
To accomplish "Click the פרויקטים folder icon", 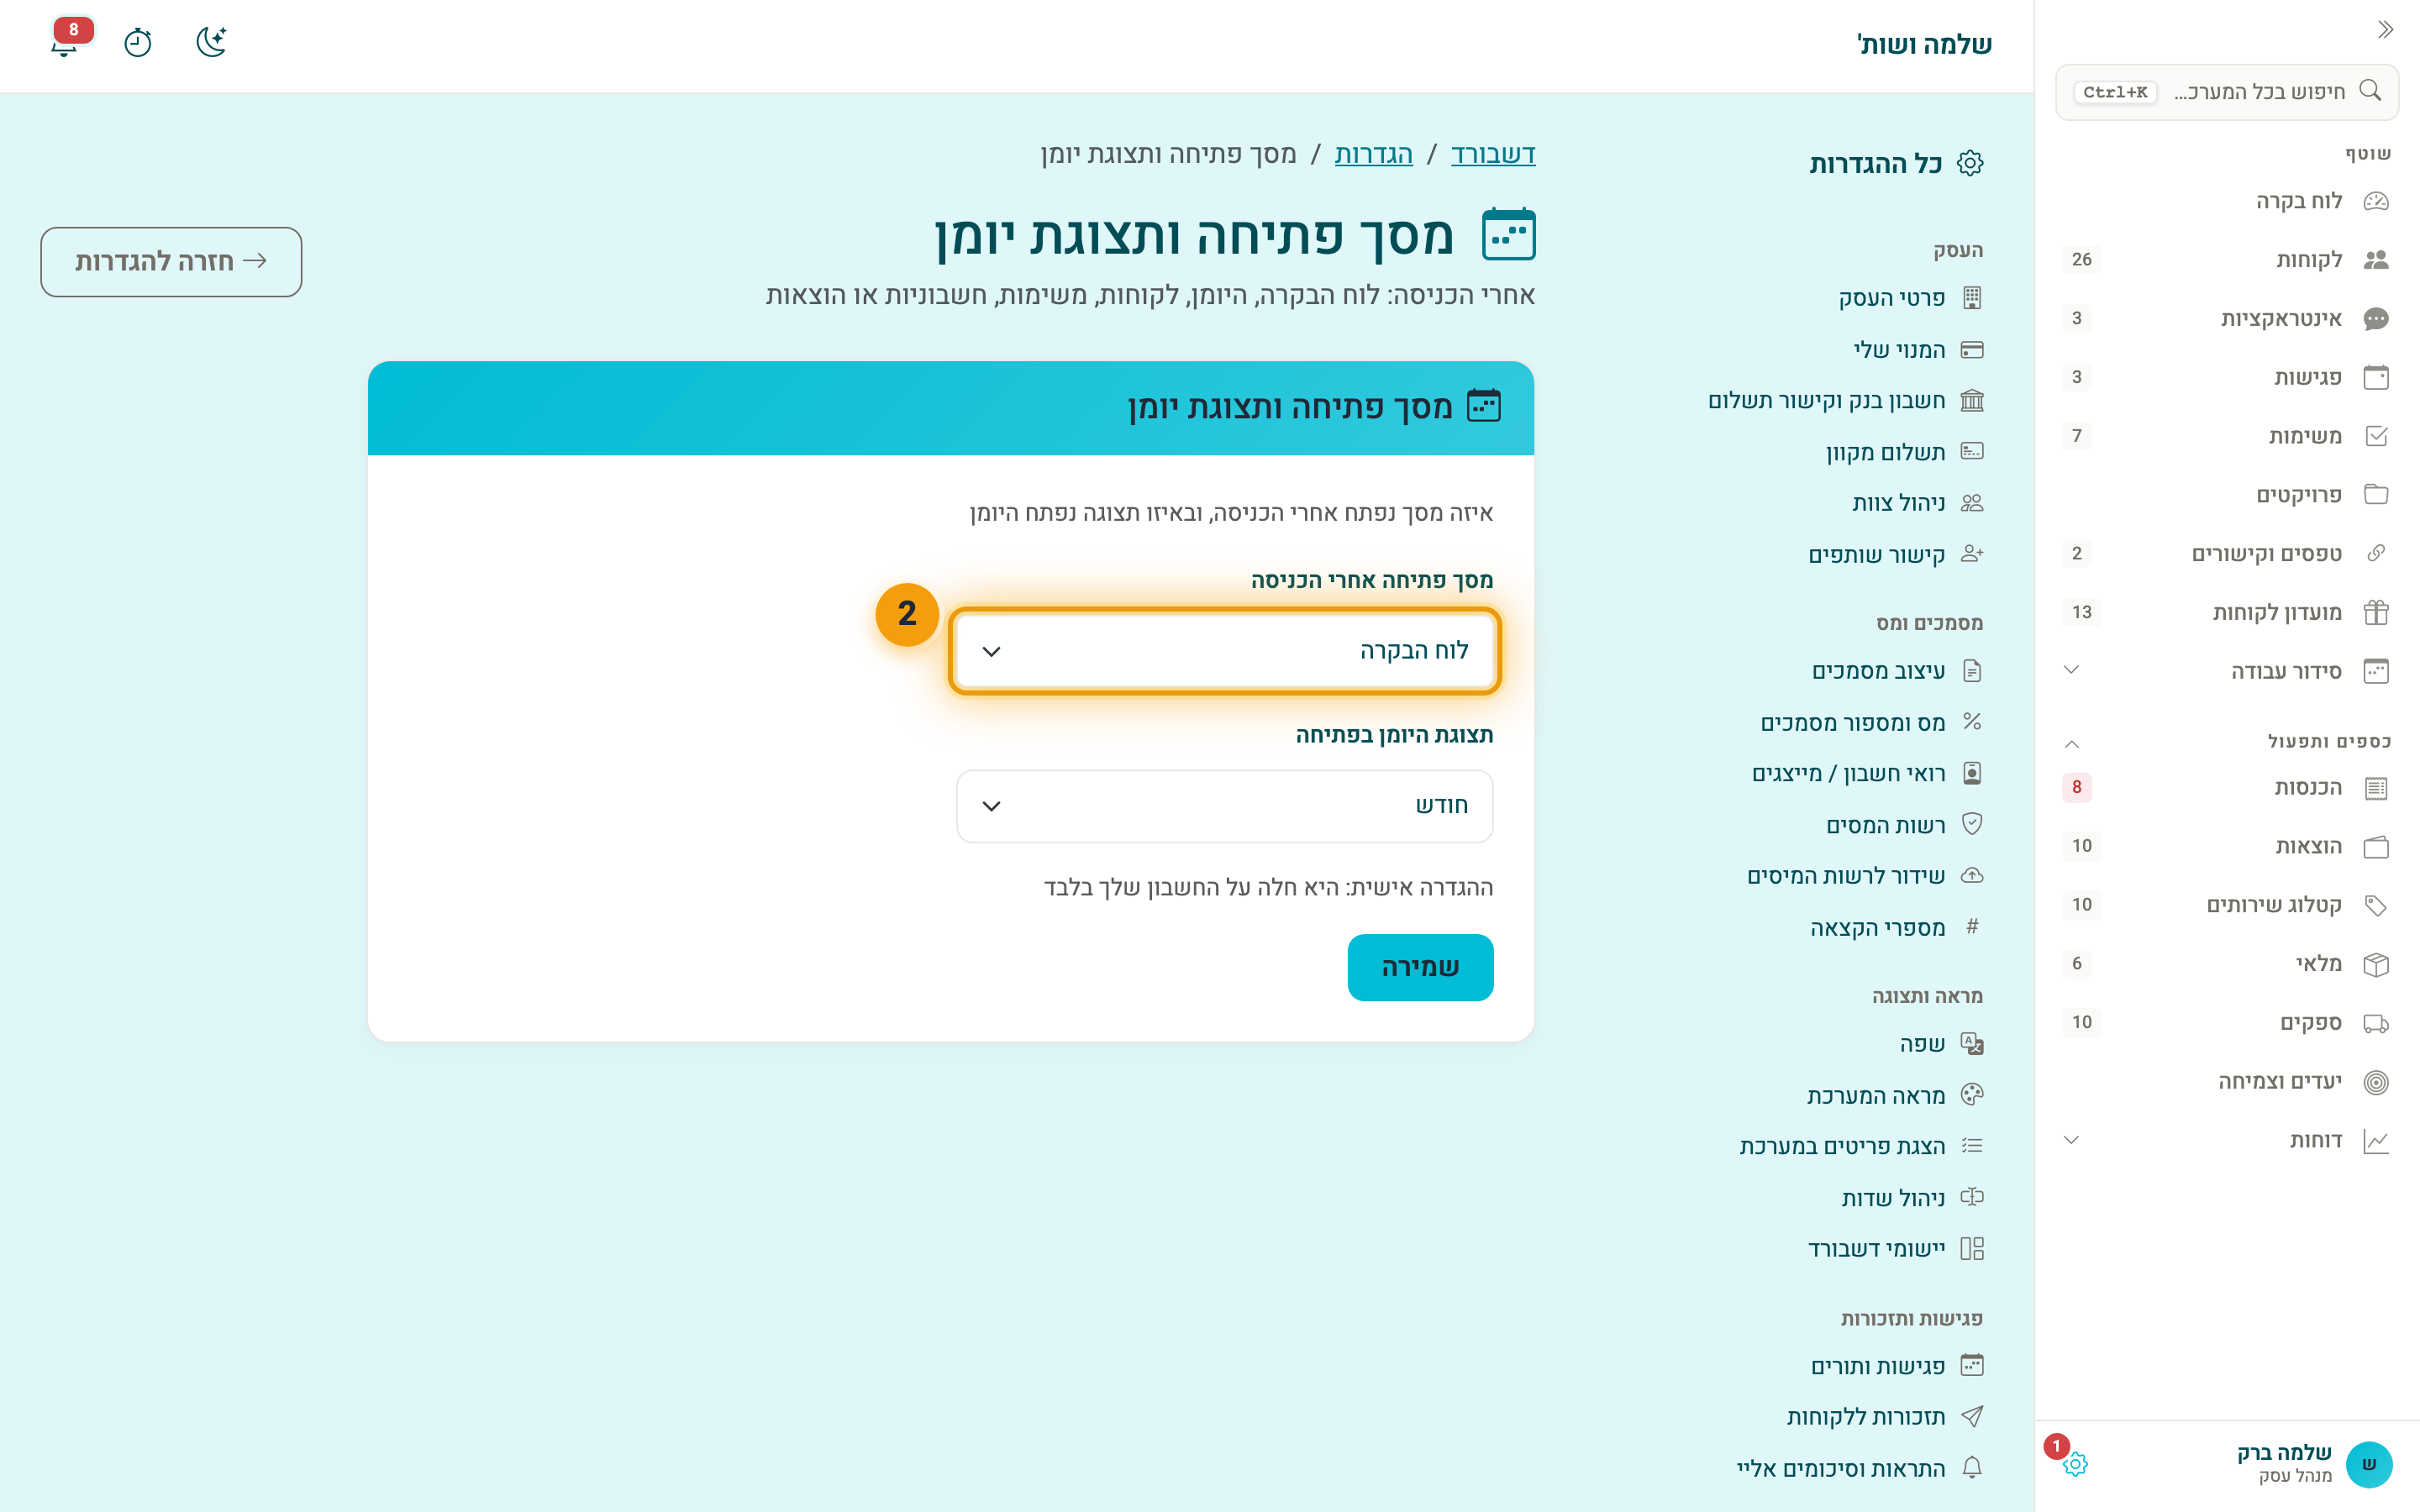I will click(2376, 495).
